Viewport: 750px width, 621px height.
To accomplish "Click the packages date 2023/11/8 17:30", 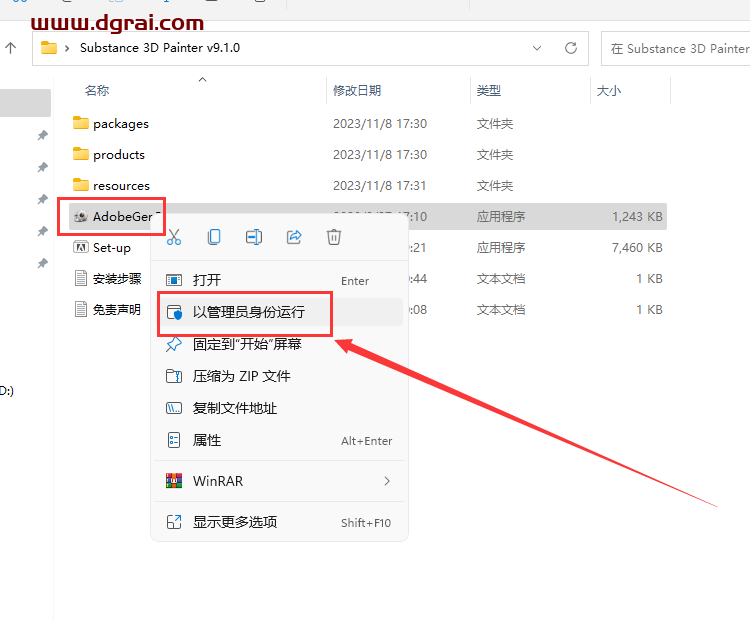I will click(380, 123).
